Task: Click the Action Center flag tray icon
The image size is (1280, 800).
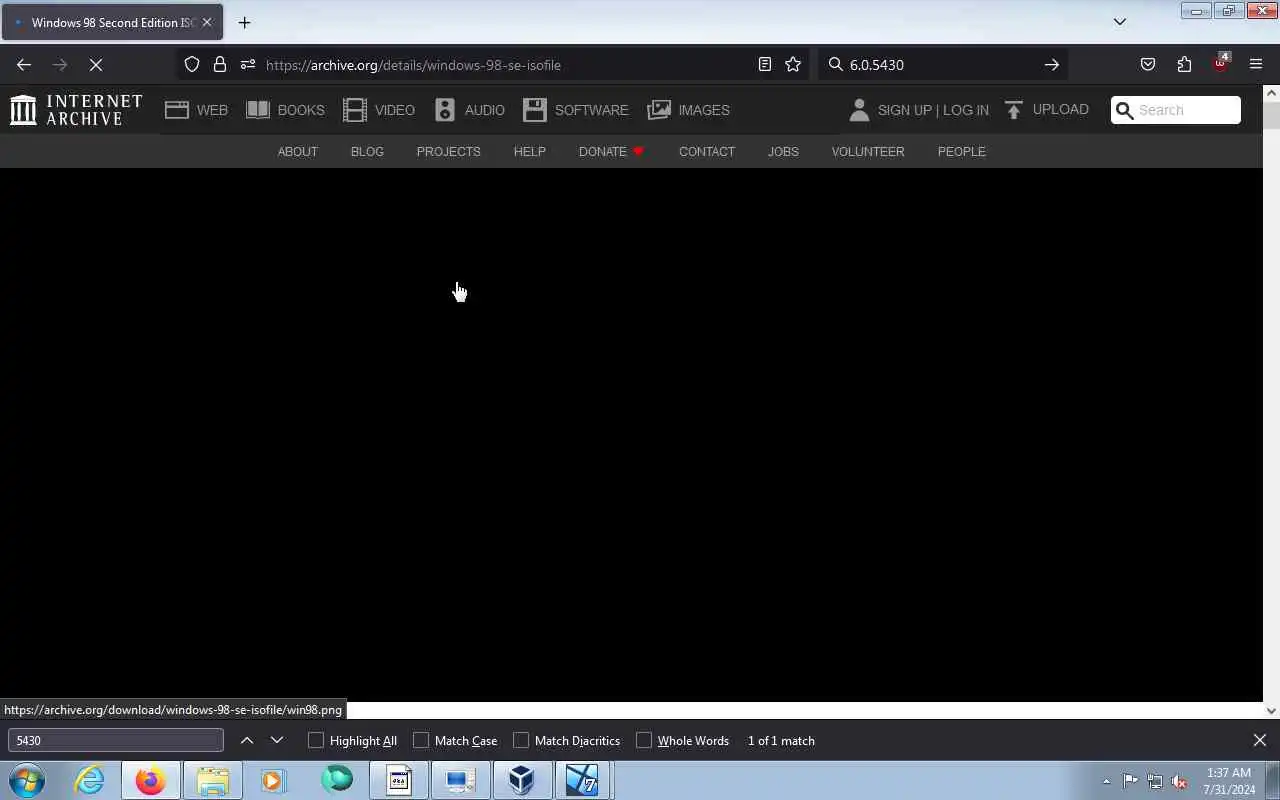Action: 1130,781
